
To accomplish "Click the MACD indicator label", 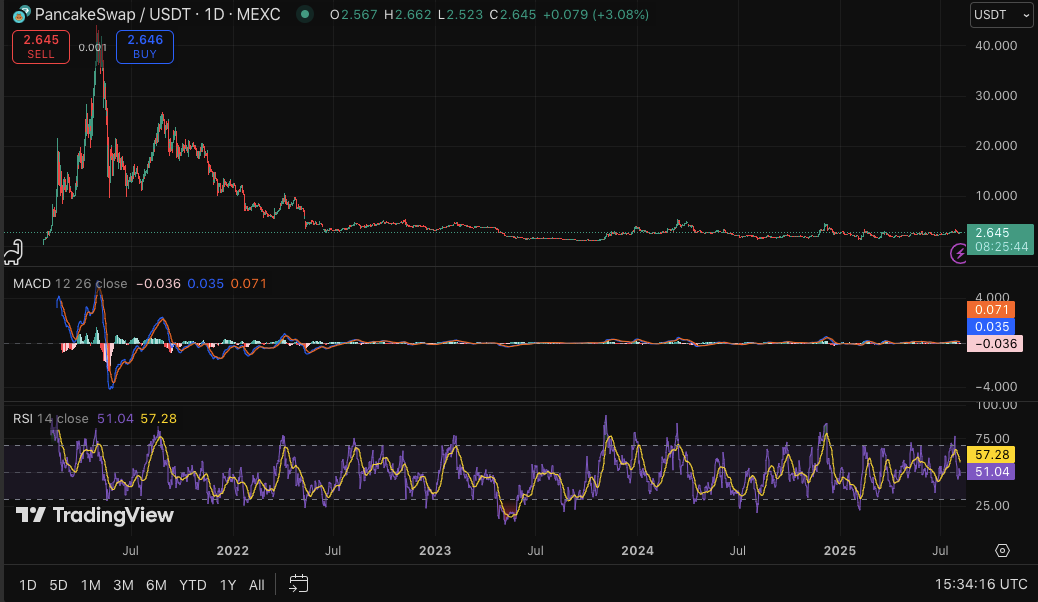I will coord(33,284).
